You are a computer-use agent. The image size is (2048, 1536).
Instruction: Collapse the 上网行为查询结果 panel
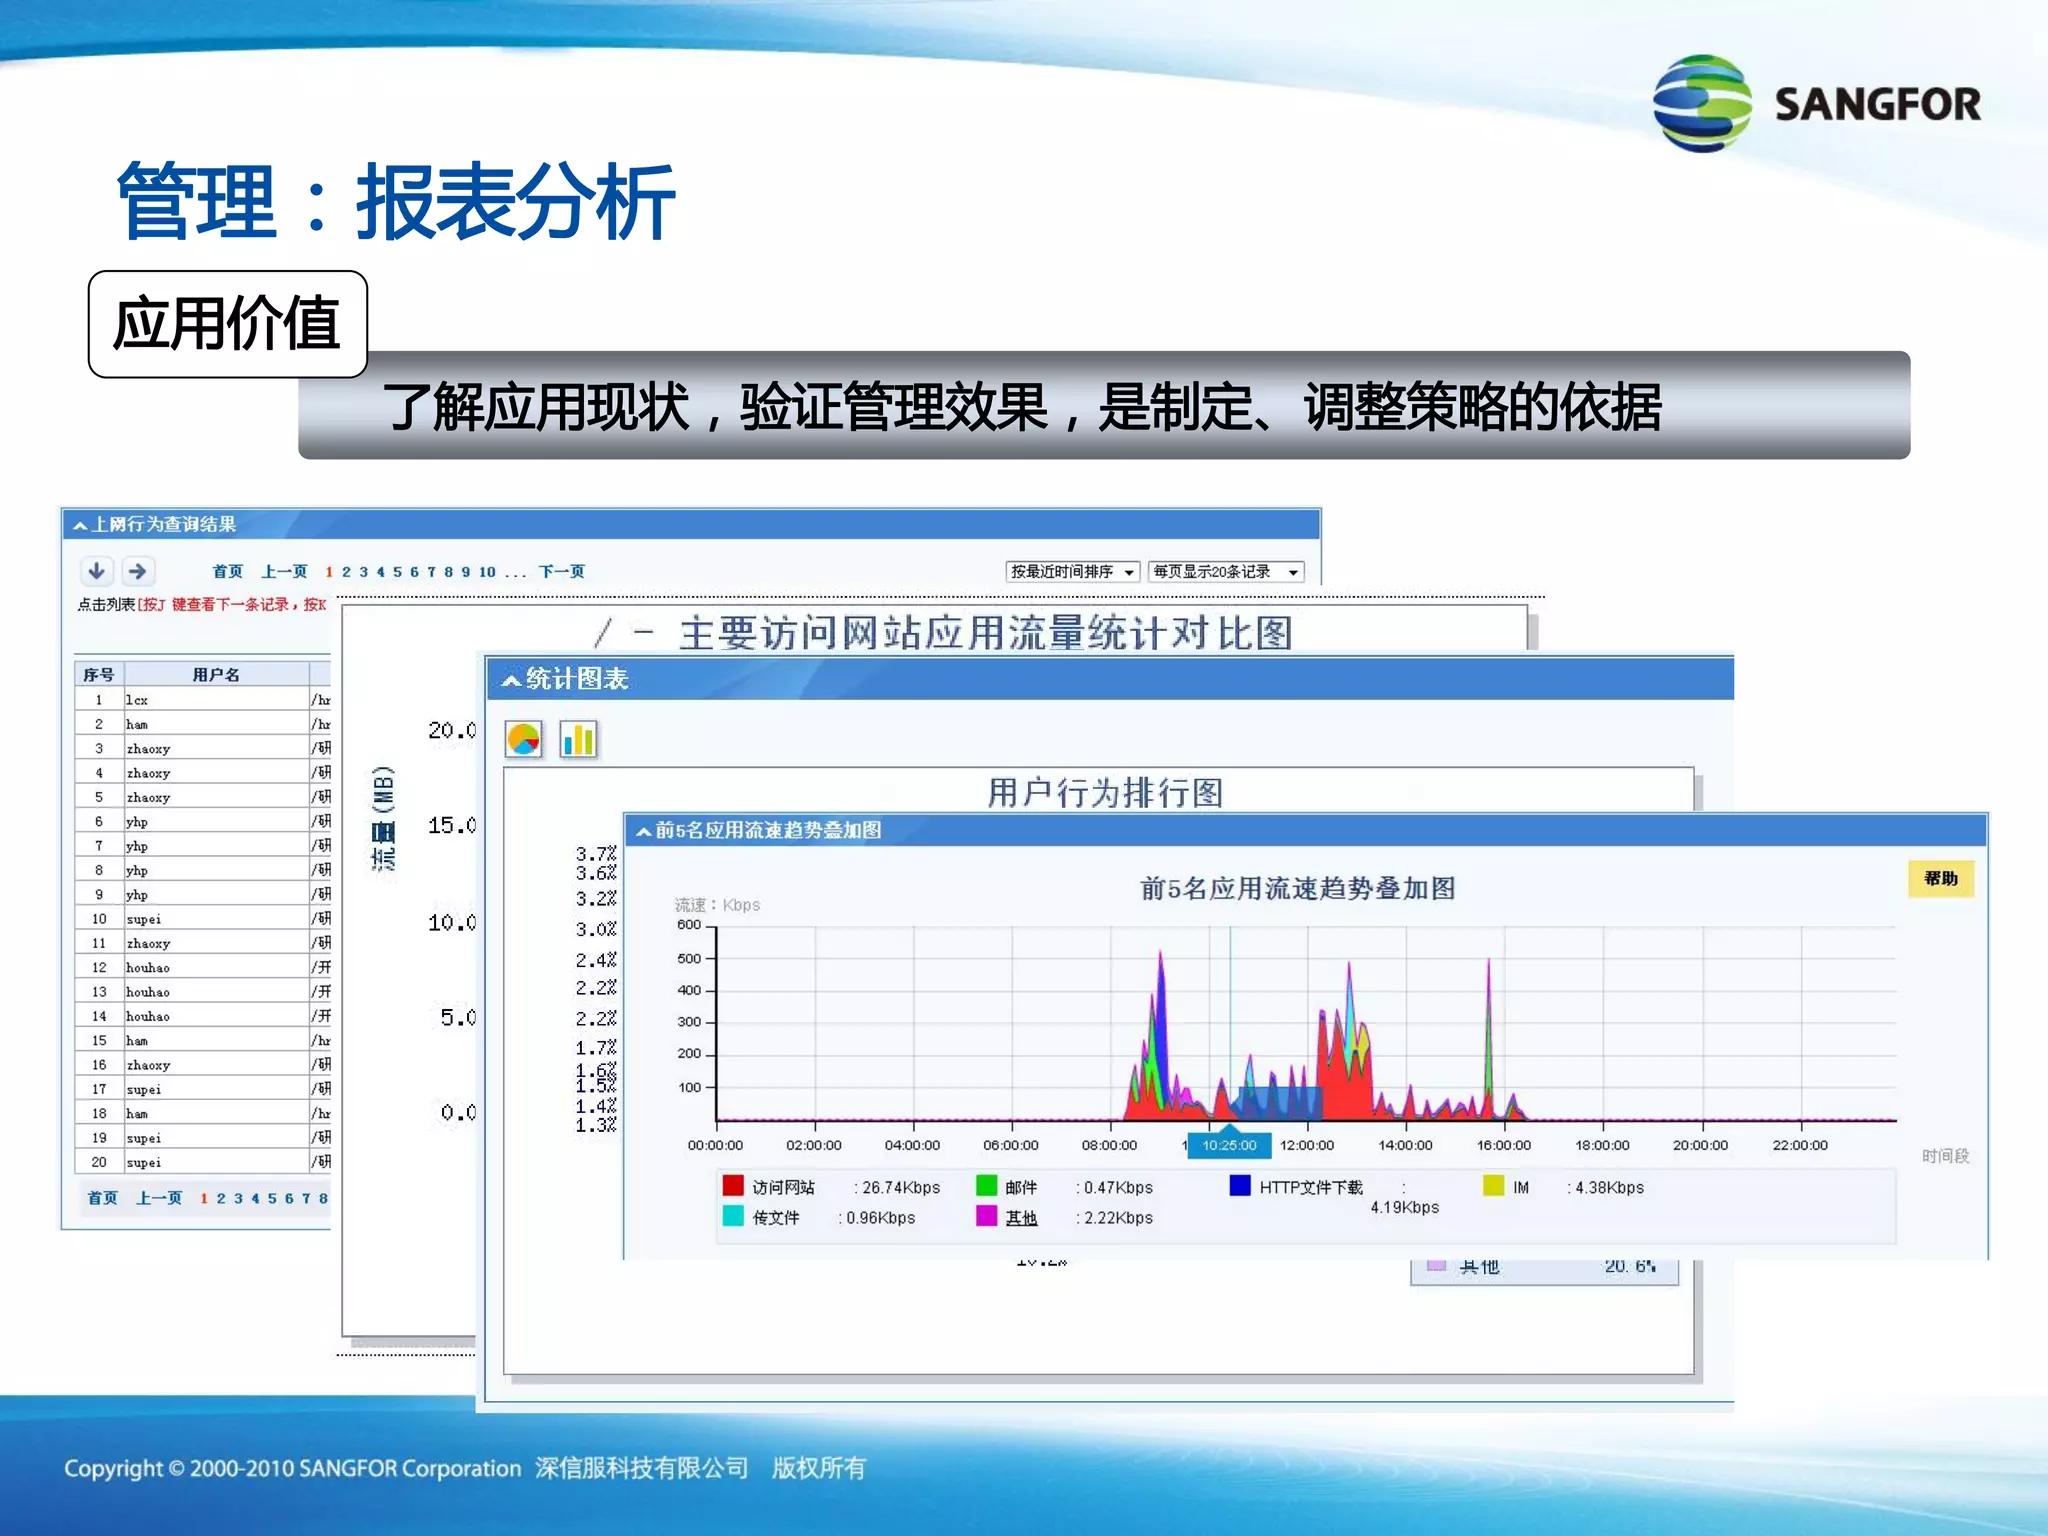[x=80, y=525]
